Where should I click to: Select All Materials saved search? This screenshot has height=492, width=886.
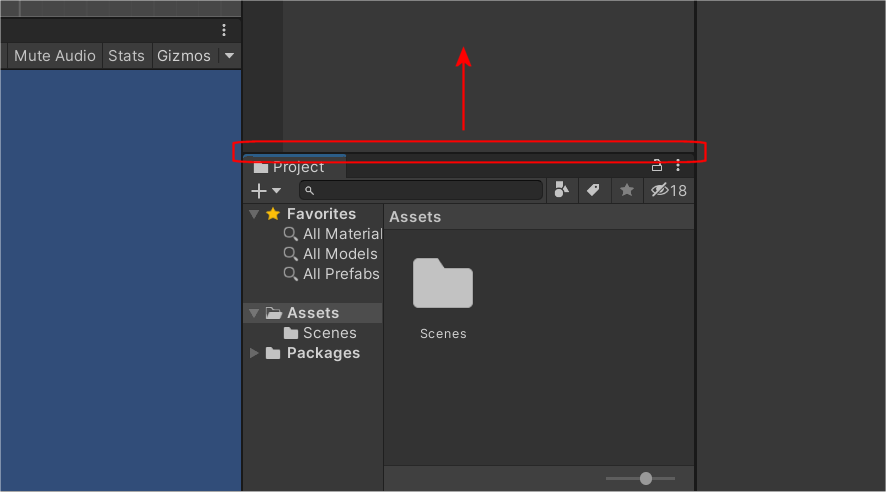333,234
